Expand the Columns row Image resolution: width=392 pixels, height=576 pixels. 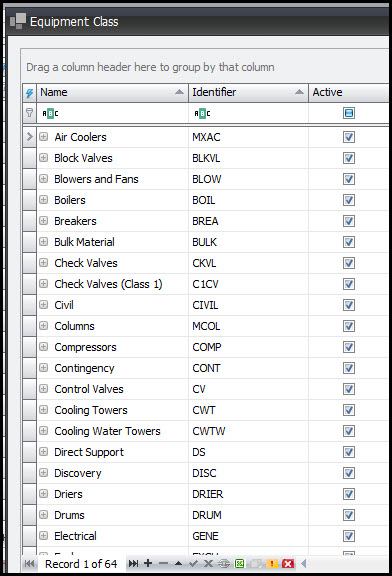click(43, 325)
